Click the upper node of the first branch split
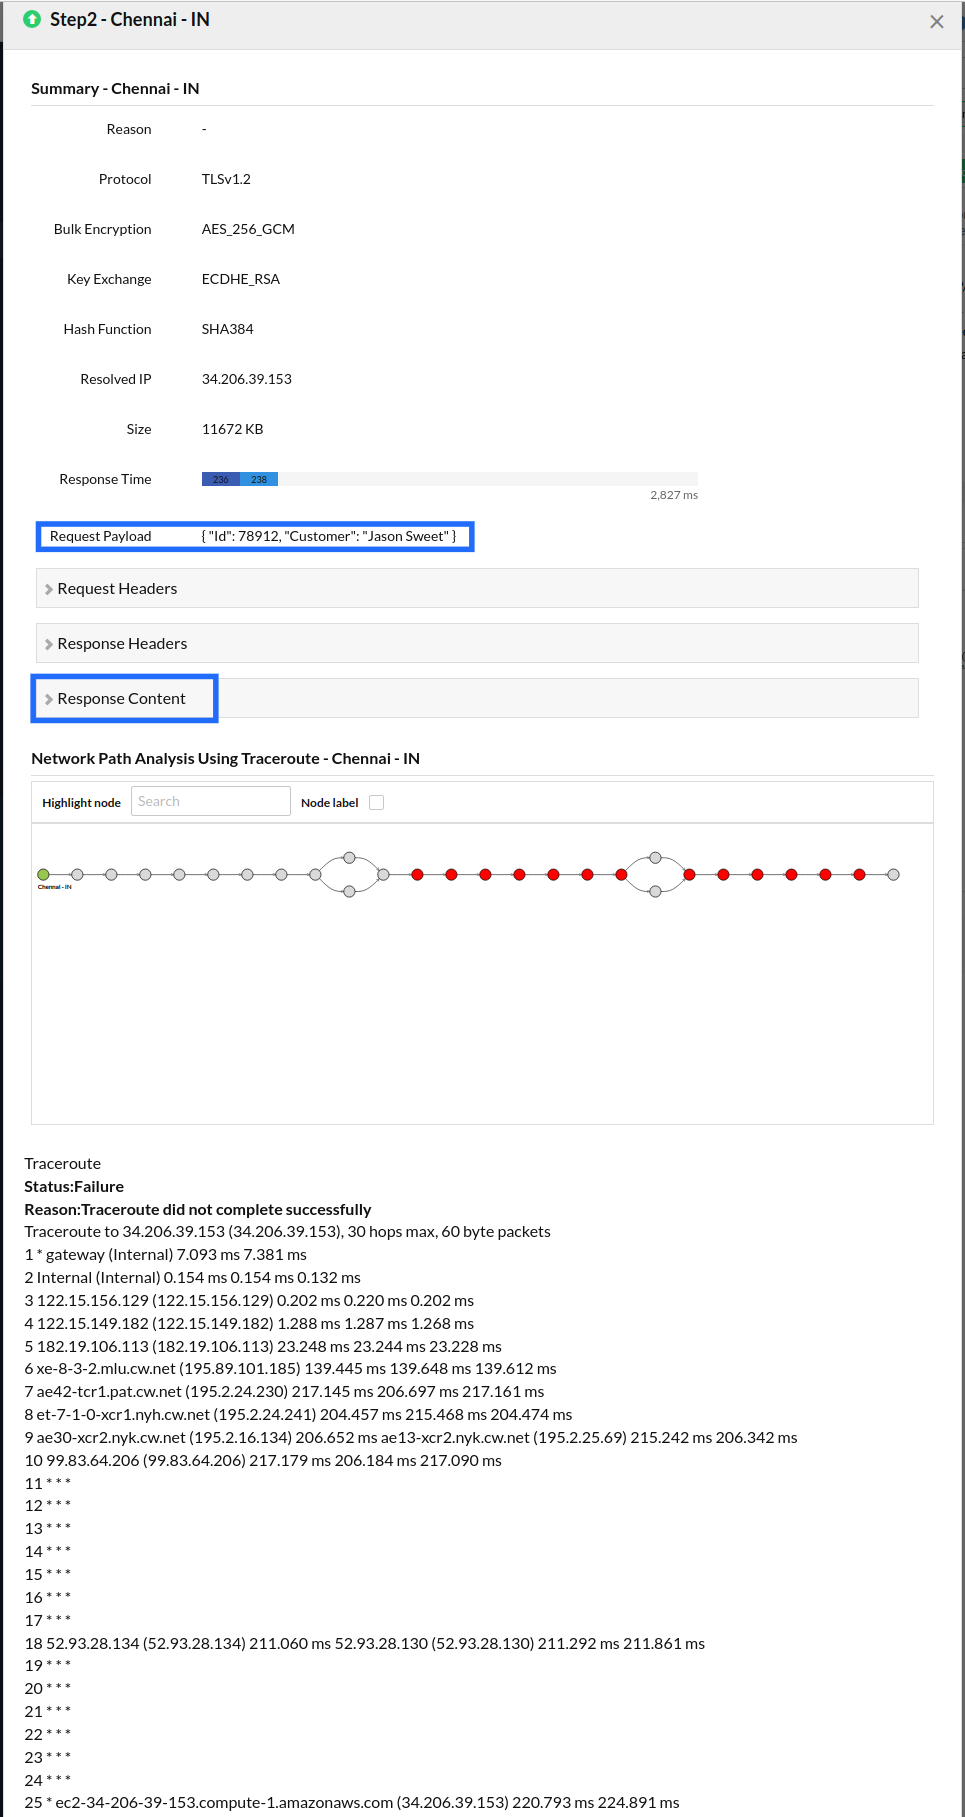This screenshot has height=1817, width=965. [349, 858]
